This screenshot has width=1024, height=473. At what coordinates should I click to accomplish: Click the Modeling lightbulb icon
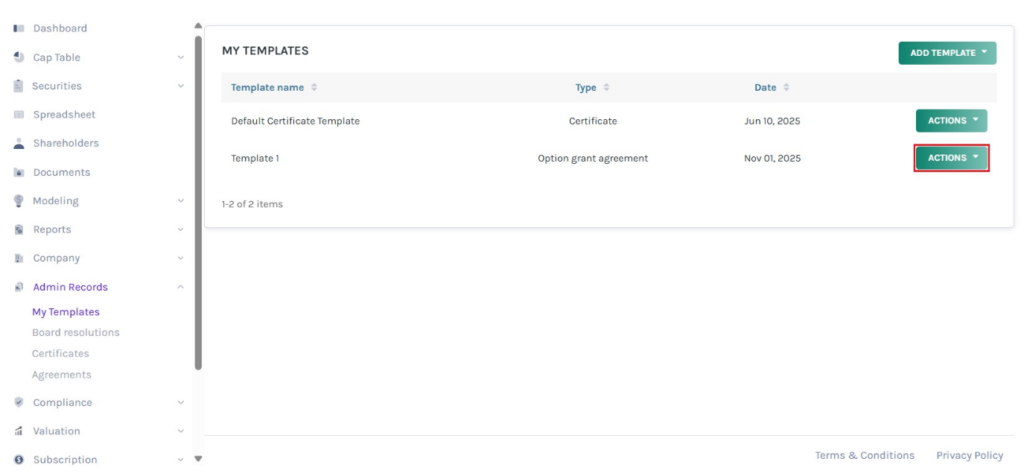tap(19, 201)
